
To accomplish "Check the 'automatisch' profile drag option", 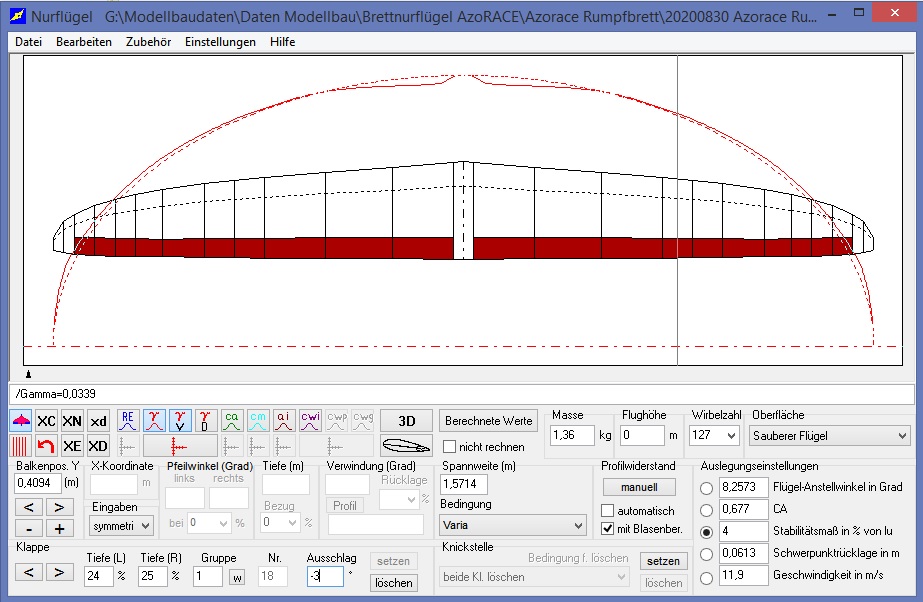I will click(x=608, y=511).
